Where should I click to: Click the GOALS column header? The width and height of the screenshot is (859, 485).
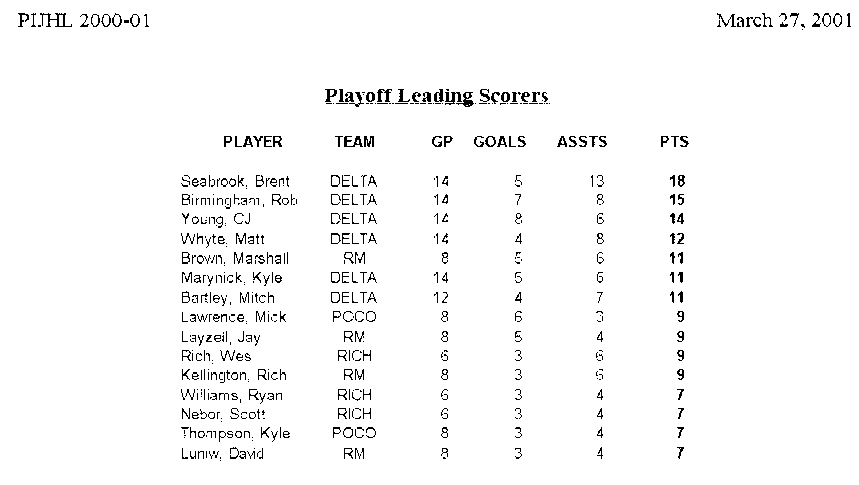click(x=499, y=142)
